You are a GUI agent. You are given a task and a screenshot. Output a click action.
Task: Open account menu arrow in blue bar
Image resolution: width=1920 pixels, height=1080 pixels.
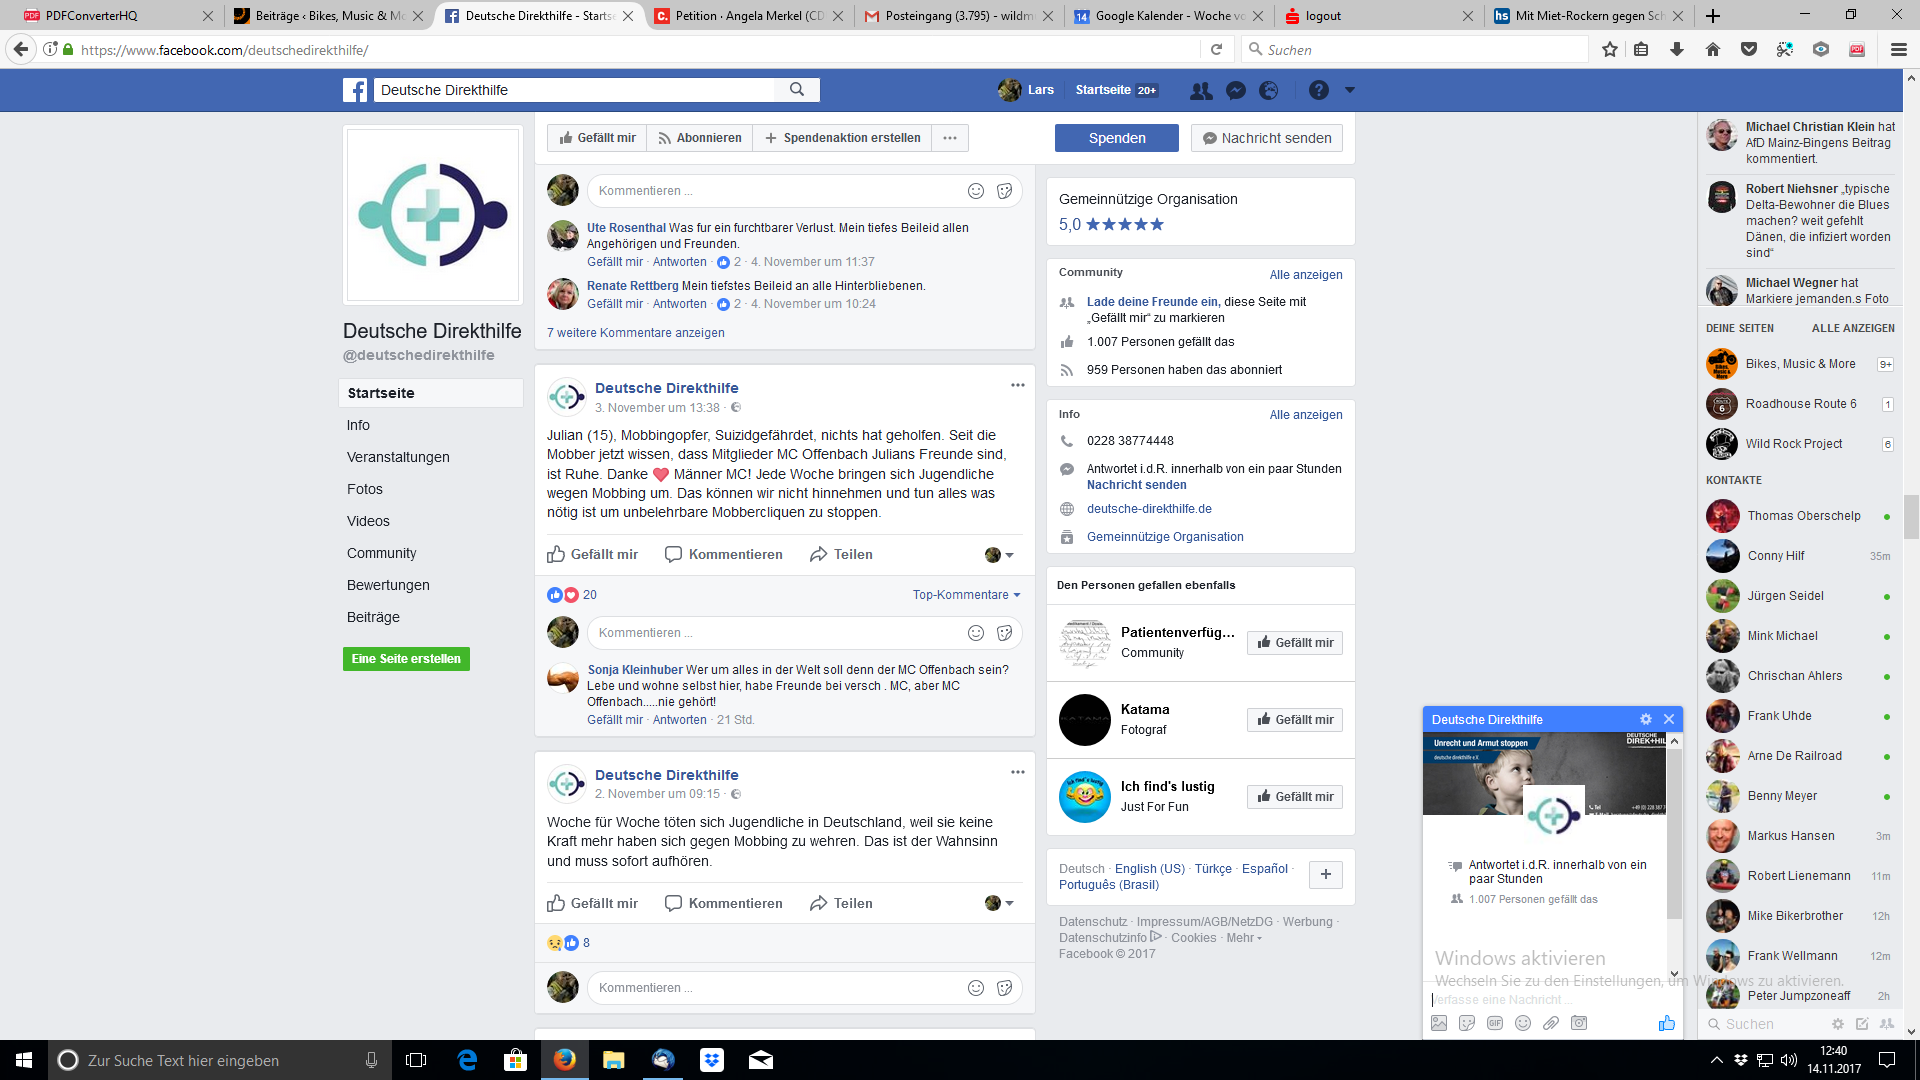pos(1349,90)
